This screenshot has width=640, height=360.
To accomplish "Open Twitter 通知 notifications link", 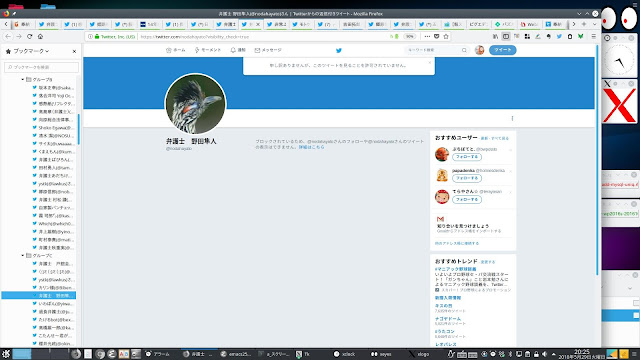I will [238, 50].
